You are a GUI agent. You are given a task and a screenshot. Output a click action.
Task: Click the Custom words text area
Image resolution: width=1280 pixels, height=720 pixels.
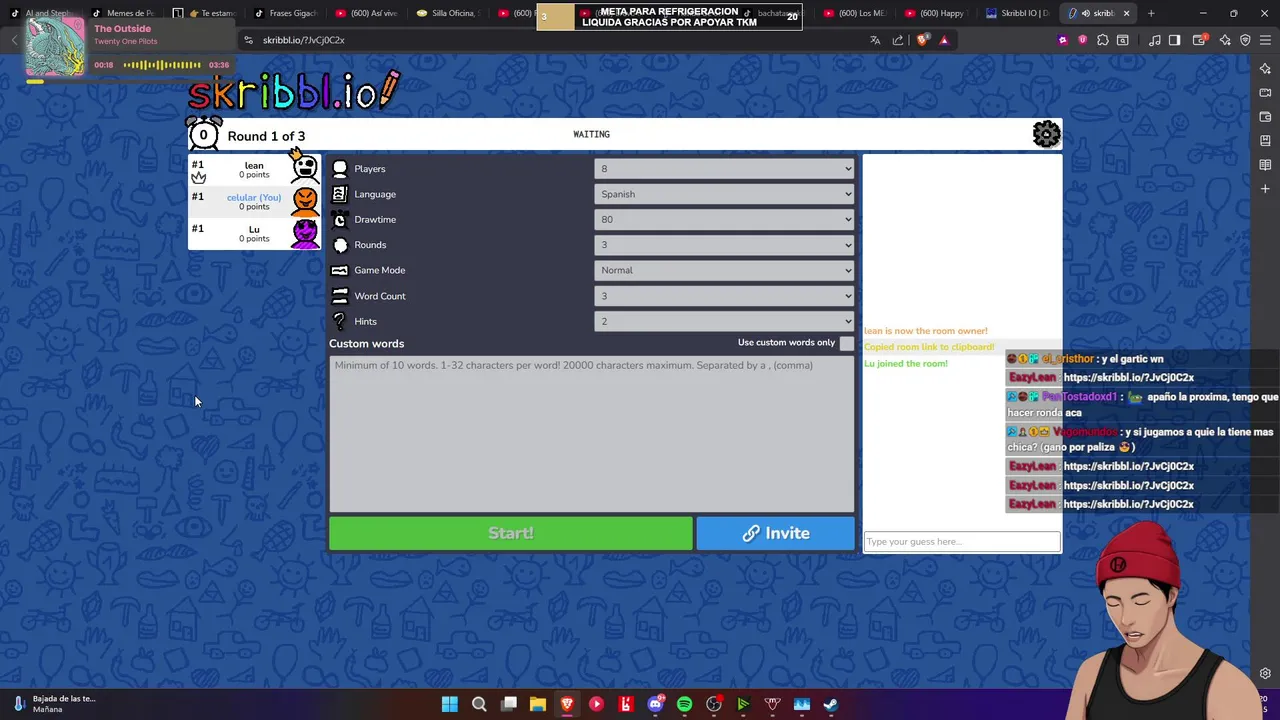591,433
